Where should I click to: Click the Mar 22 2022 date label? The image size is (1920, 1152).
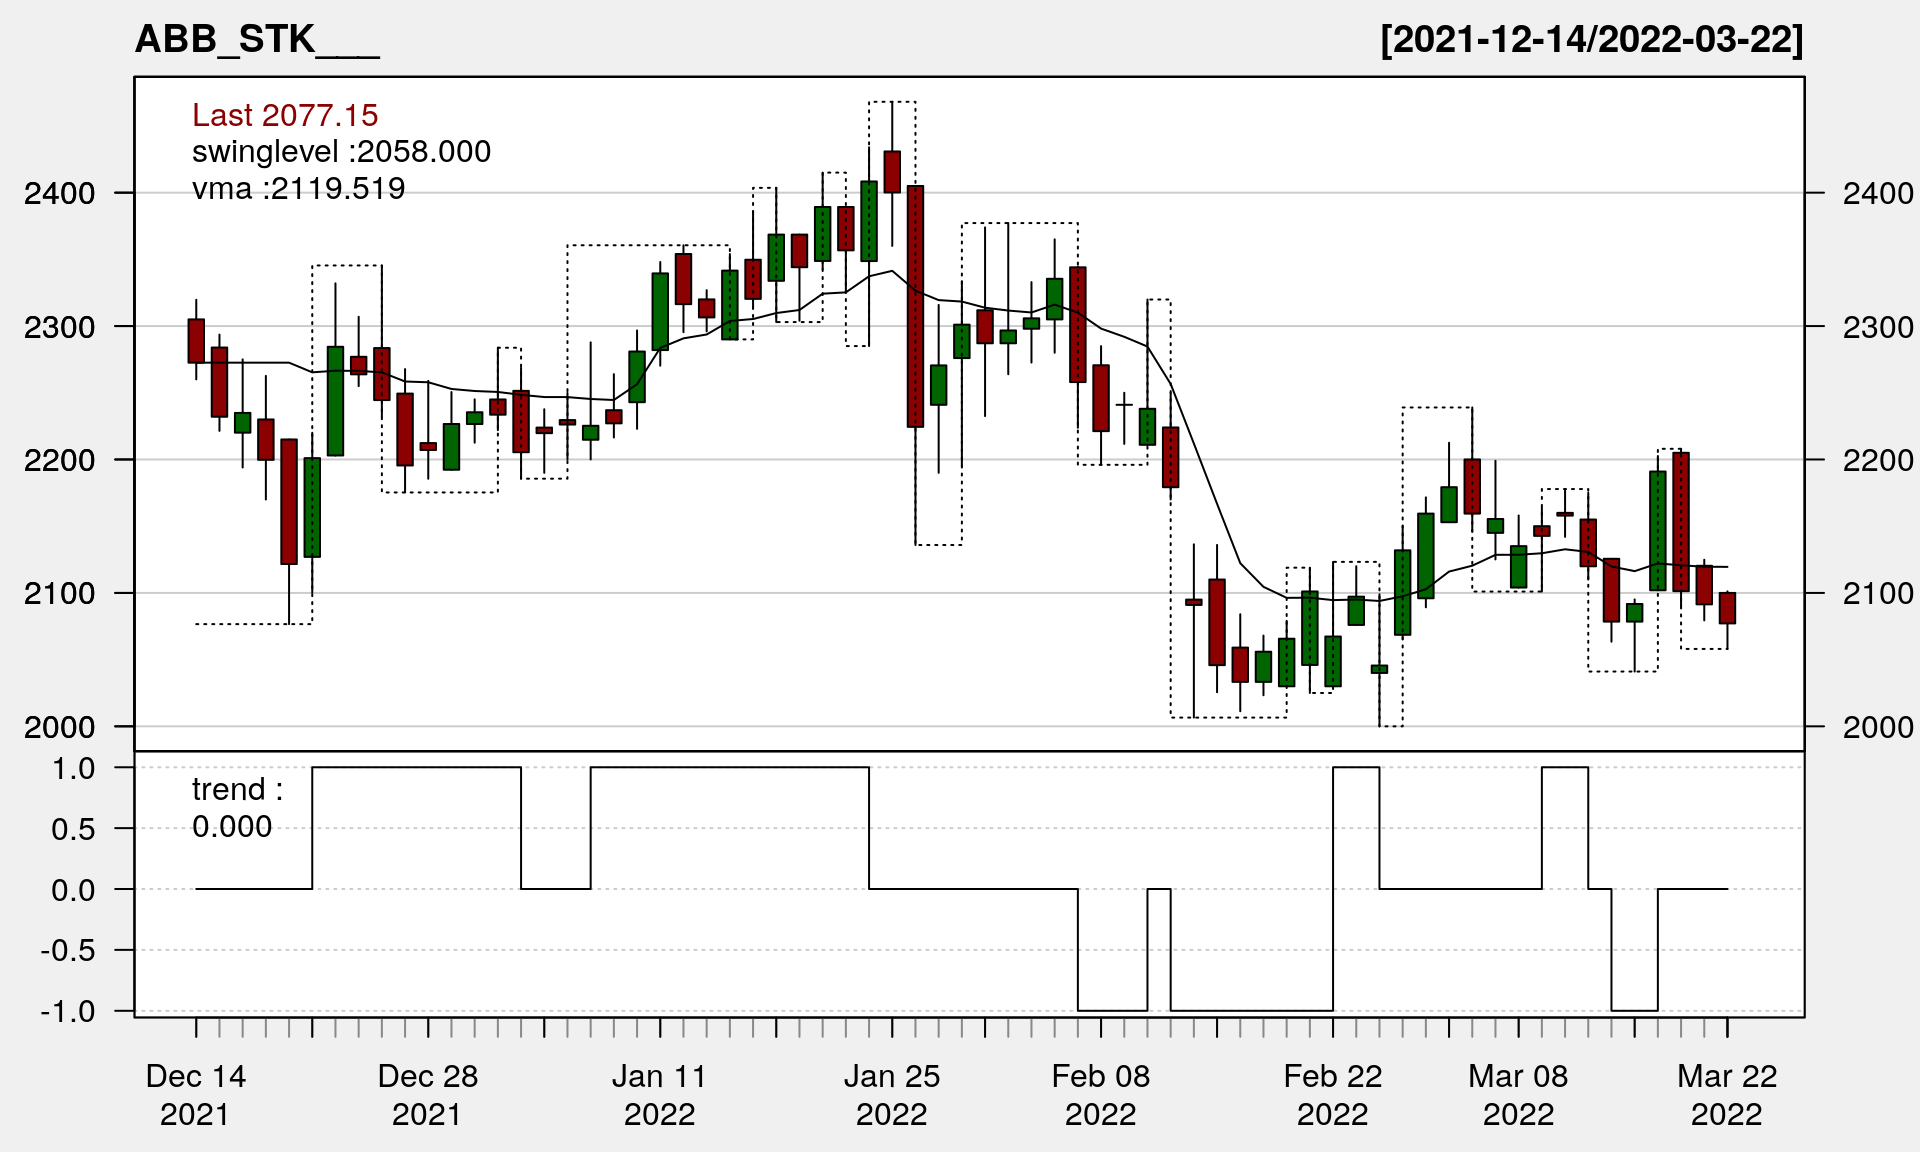coord(1727,1095)
